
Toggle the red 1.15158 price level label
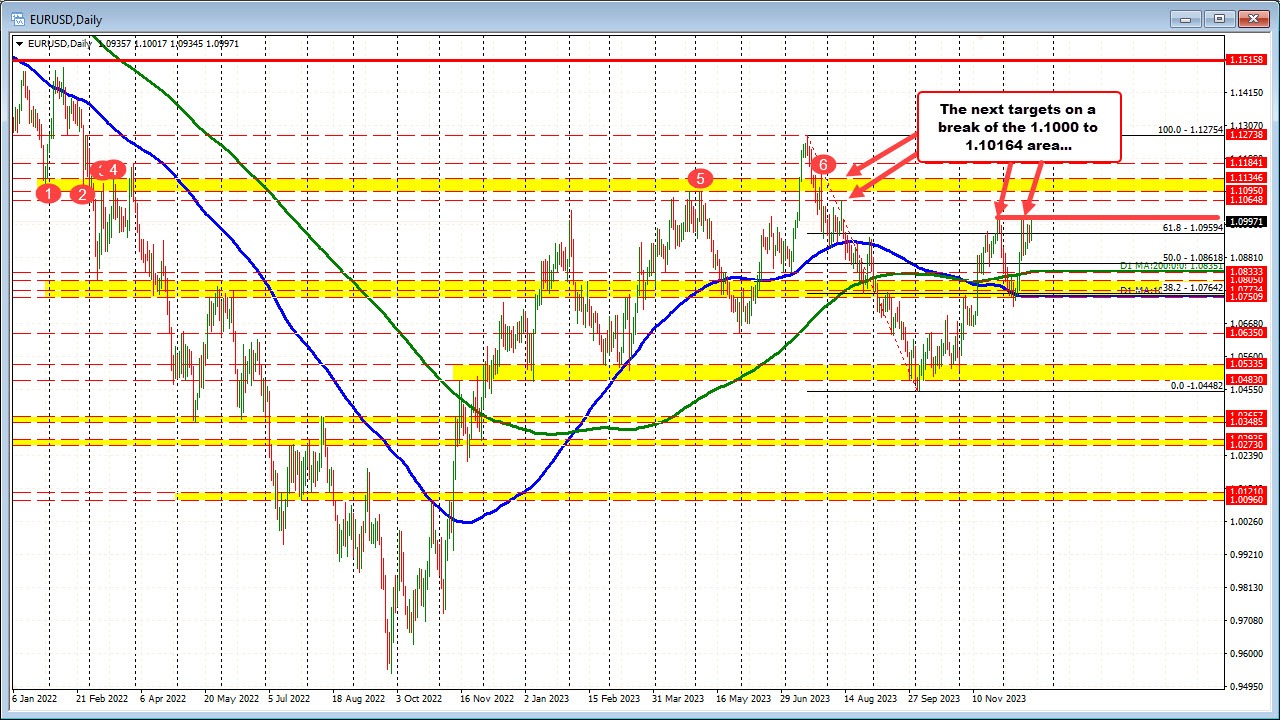tap(1245, 60)
